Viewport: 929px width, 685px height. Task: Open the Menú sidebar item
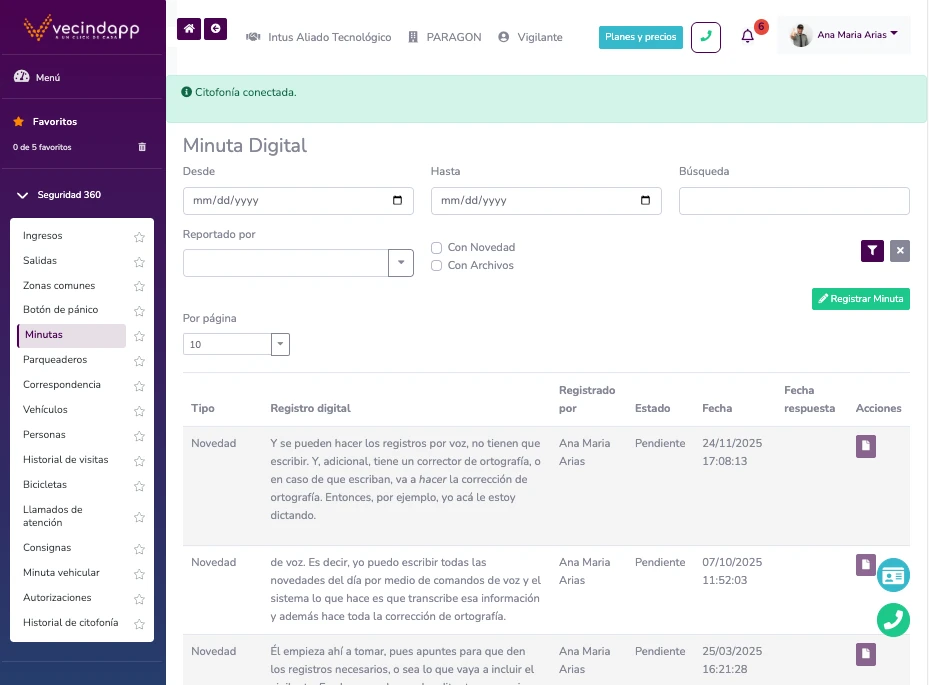(48, 75)
